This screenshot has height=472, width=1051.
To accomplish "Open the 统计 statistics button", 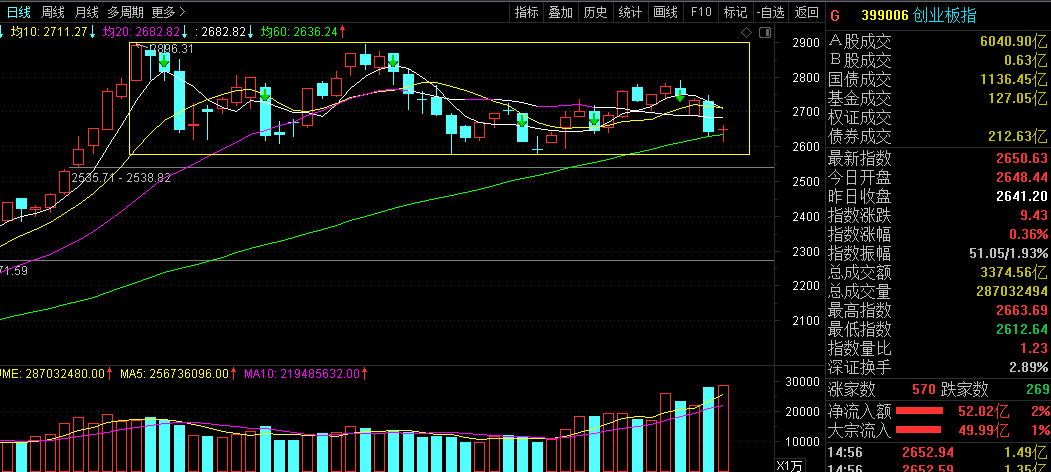I will 630,12.
